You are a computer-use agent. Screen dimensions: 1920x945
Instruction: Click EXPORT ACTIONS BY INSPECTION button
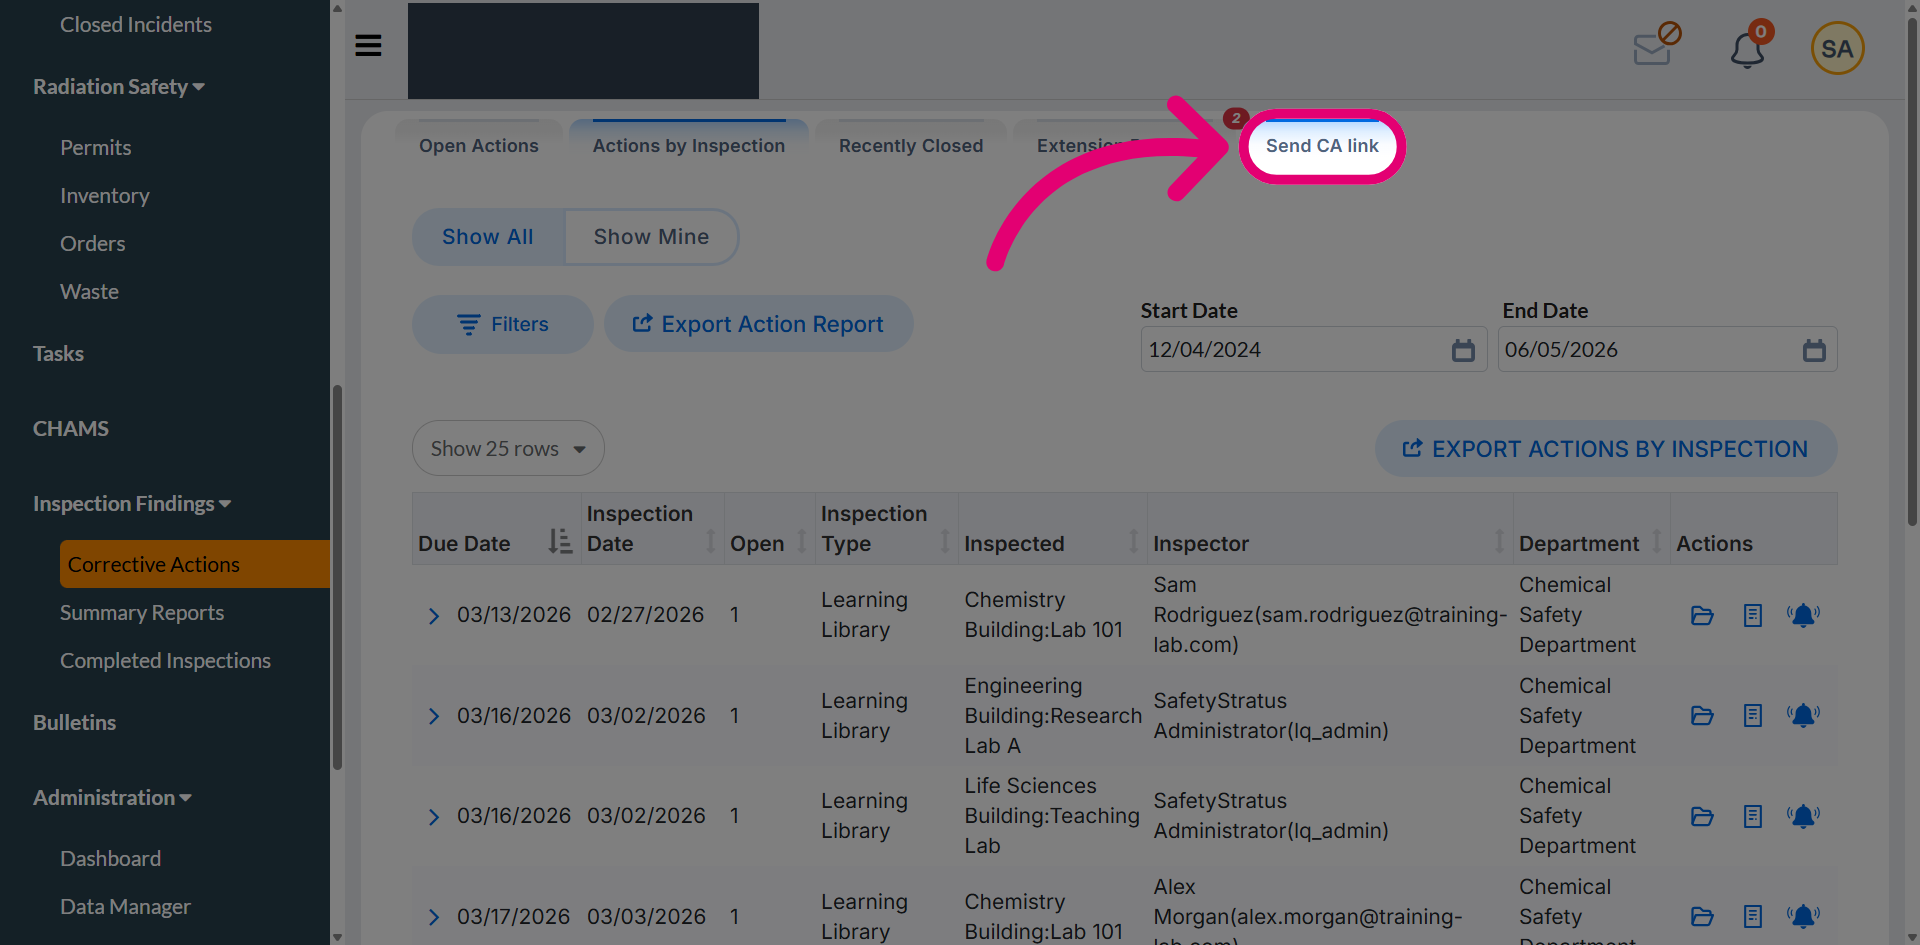click(1605, 449)
